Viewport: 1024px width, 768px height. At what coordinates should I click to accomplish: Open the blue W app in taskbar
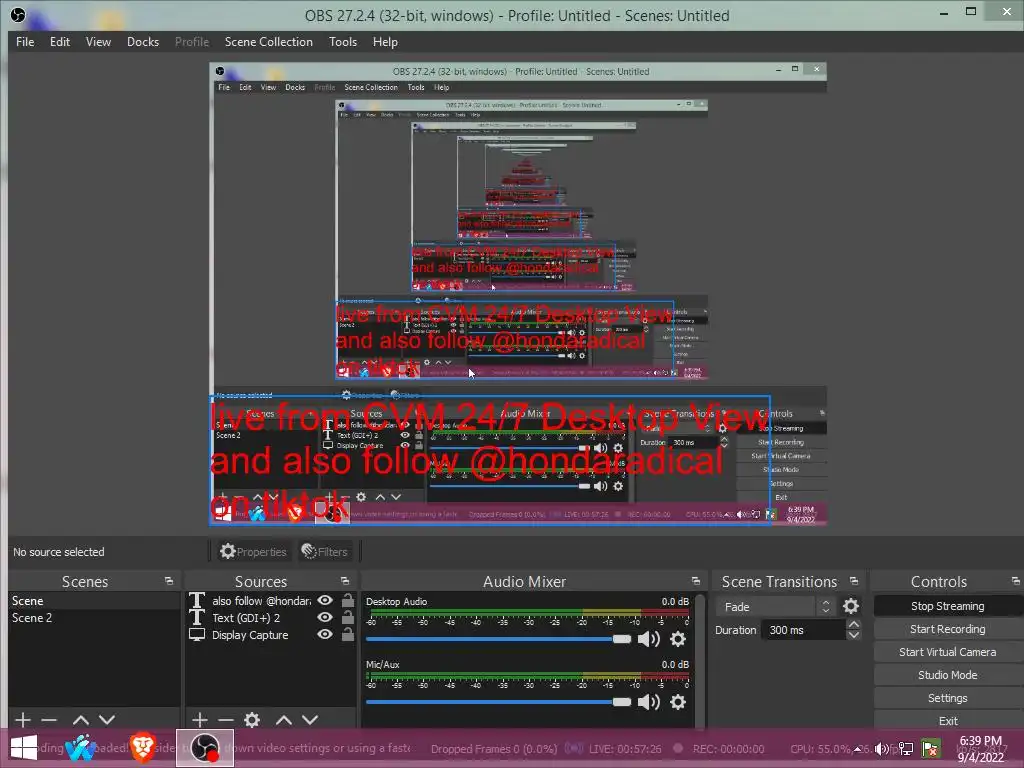click(x=81, y=748)
